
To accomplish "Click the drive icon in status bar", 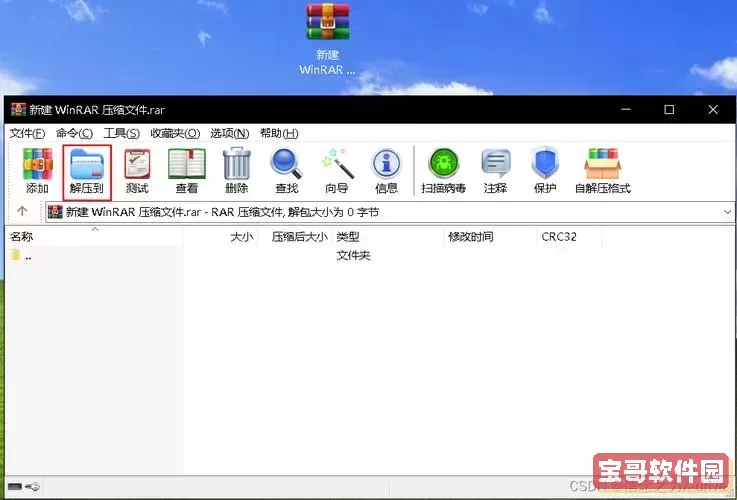I will 15,486.
